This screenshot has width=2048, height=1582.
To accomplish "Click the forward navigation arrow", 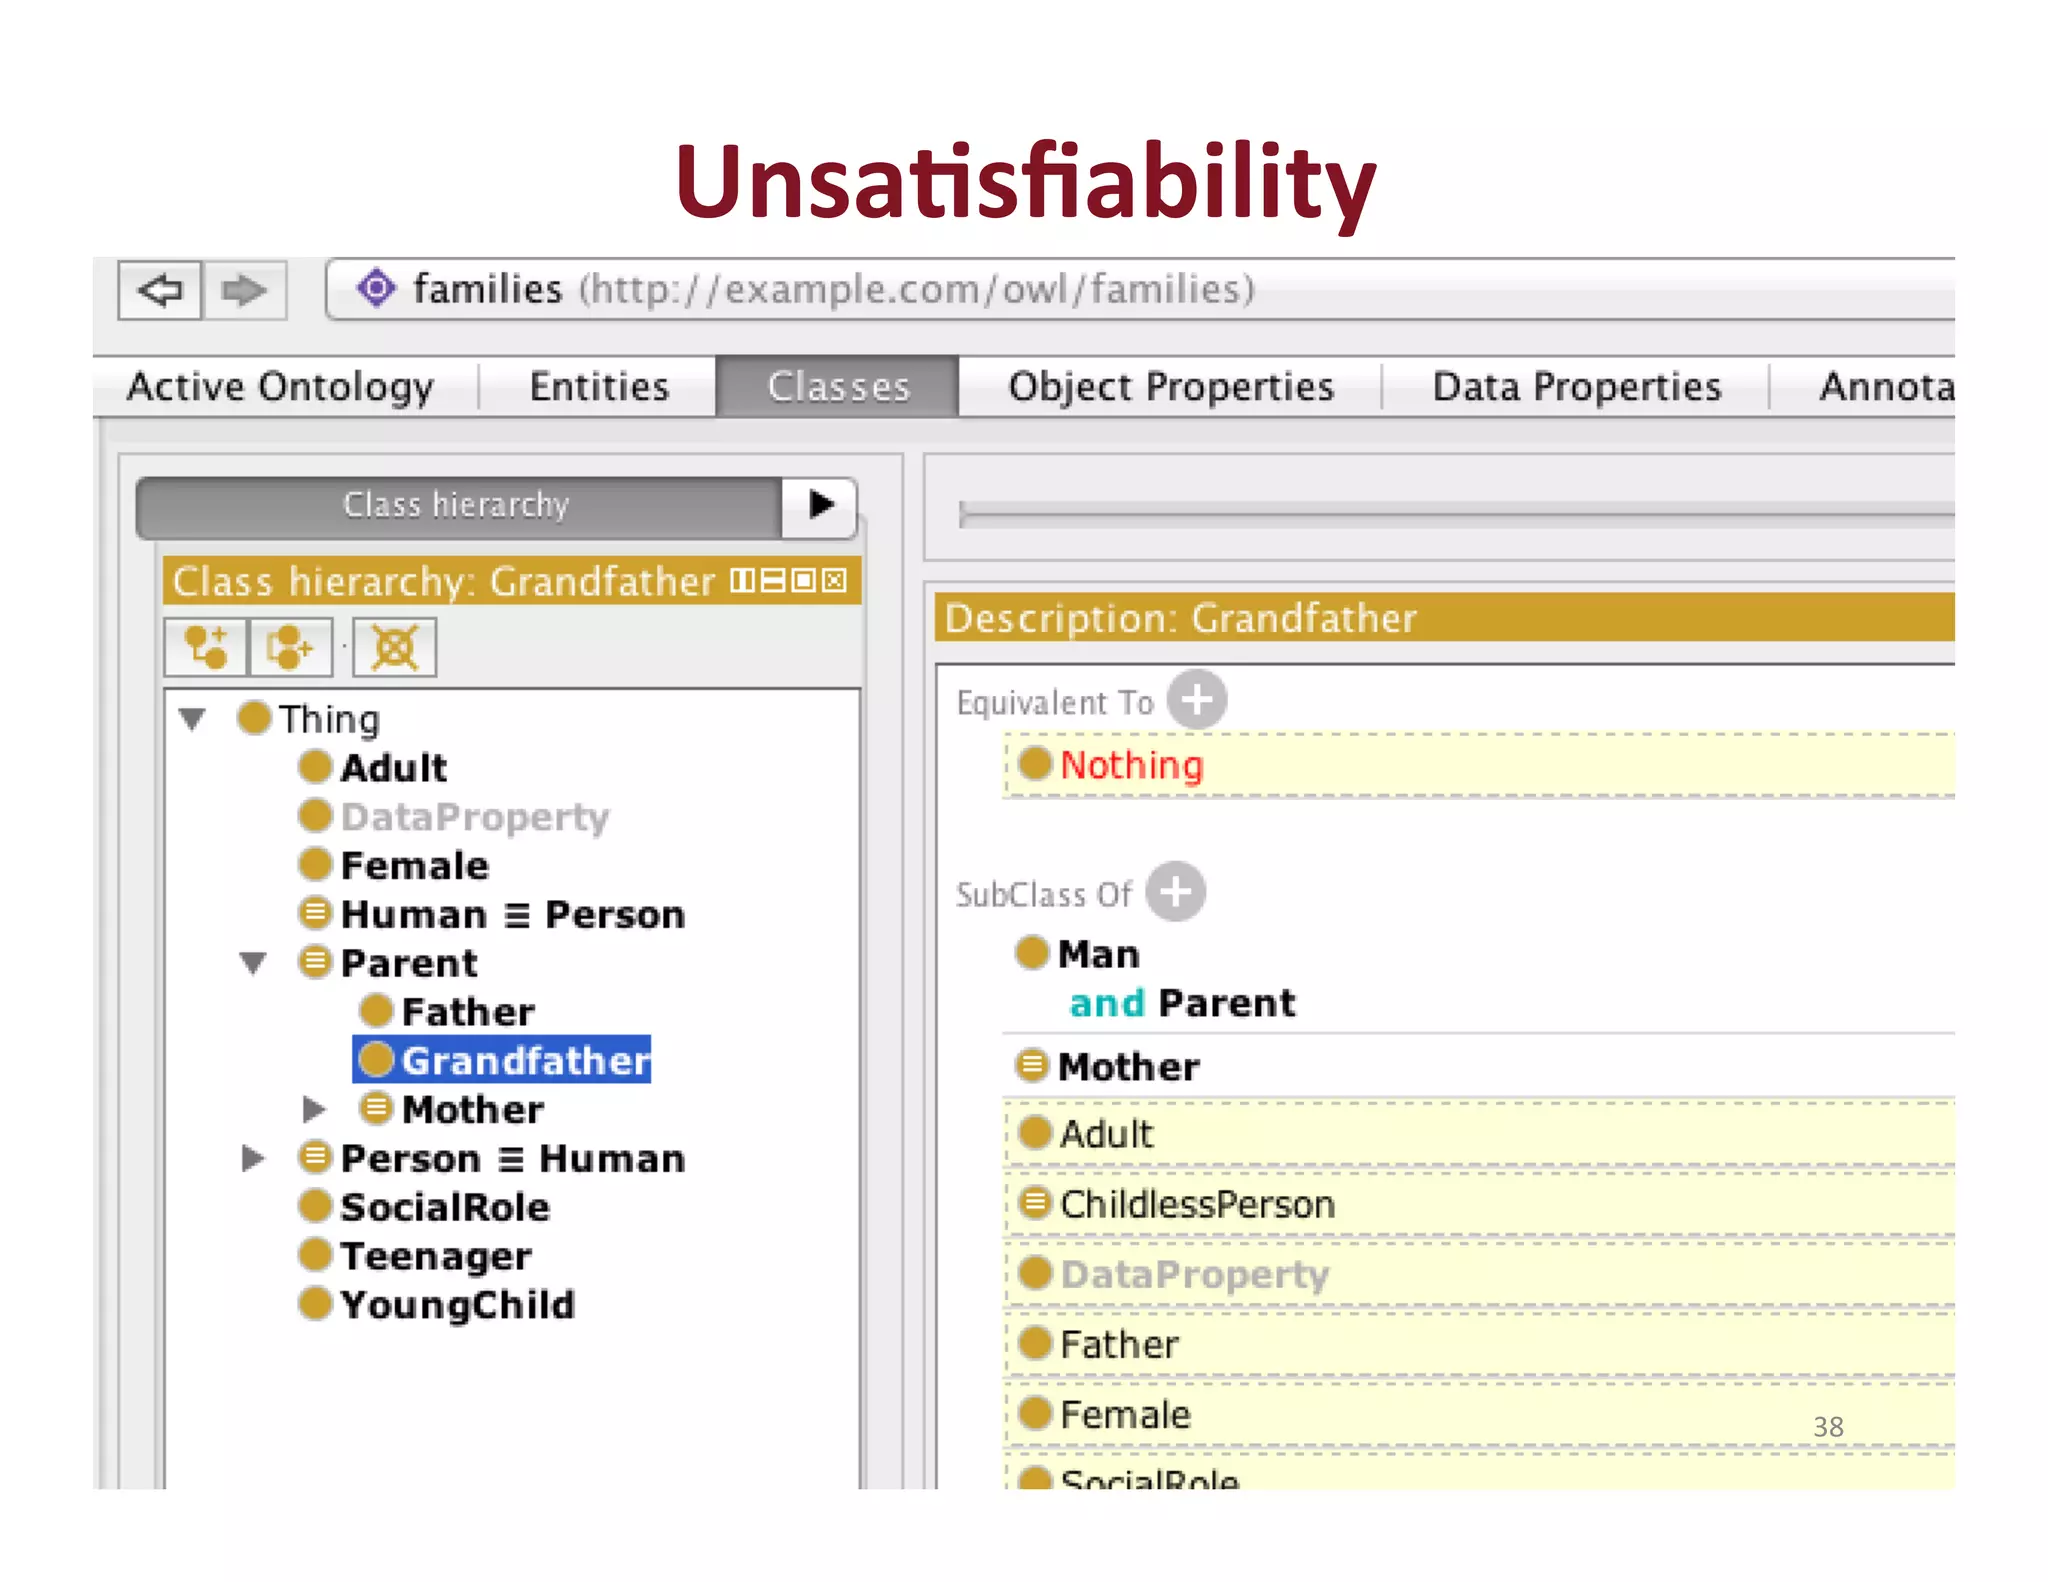I will point(245,291).
